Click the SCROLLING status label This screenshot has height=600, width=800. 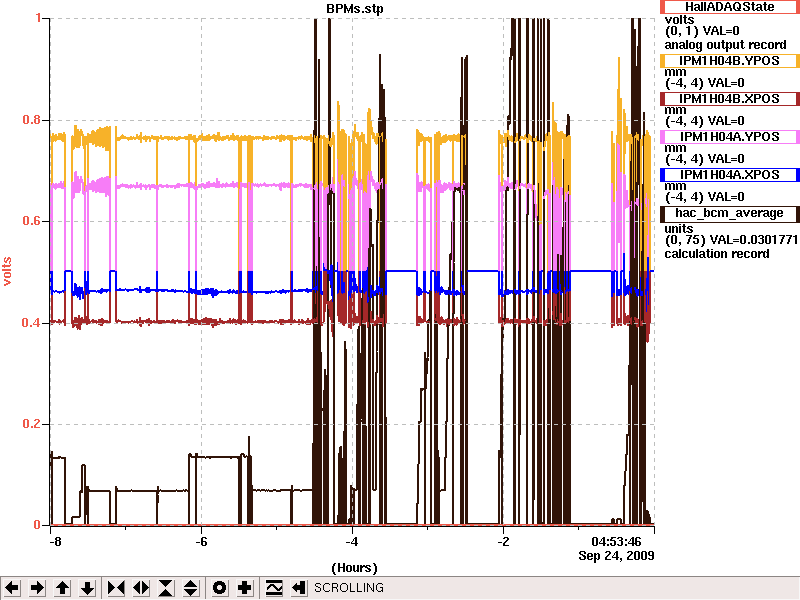pyautogui.click(x=349, y=588)
